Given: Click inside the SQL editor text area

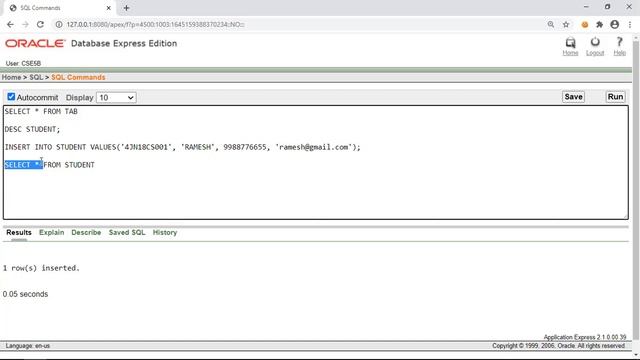Looking at the screenshot, I should [x=316, y=162].
